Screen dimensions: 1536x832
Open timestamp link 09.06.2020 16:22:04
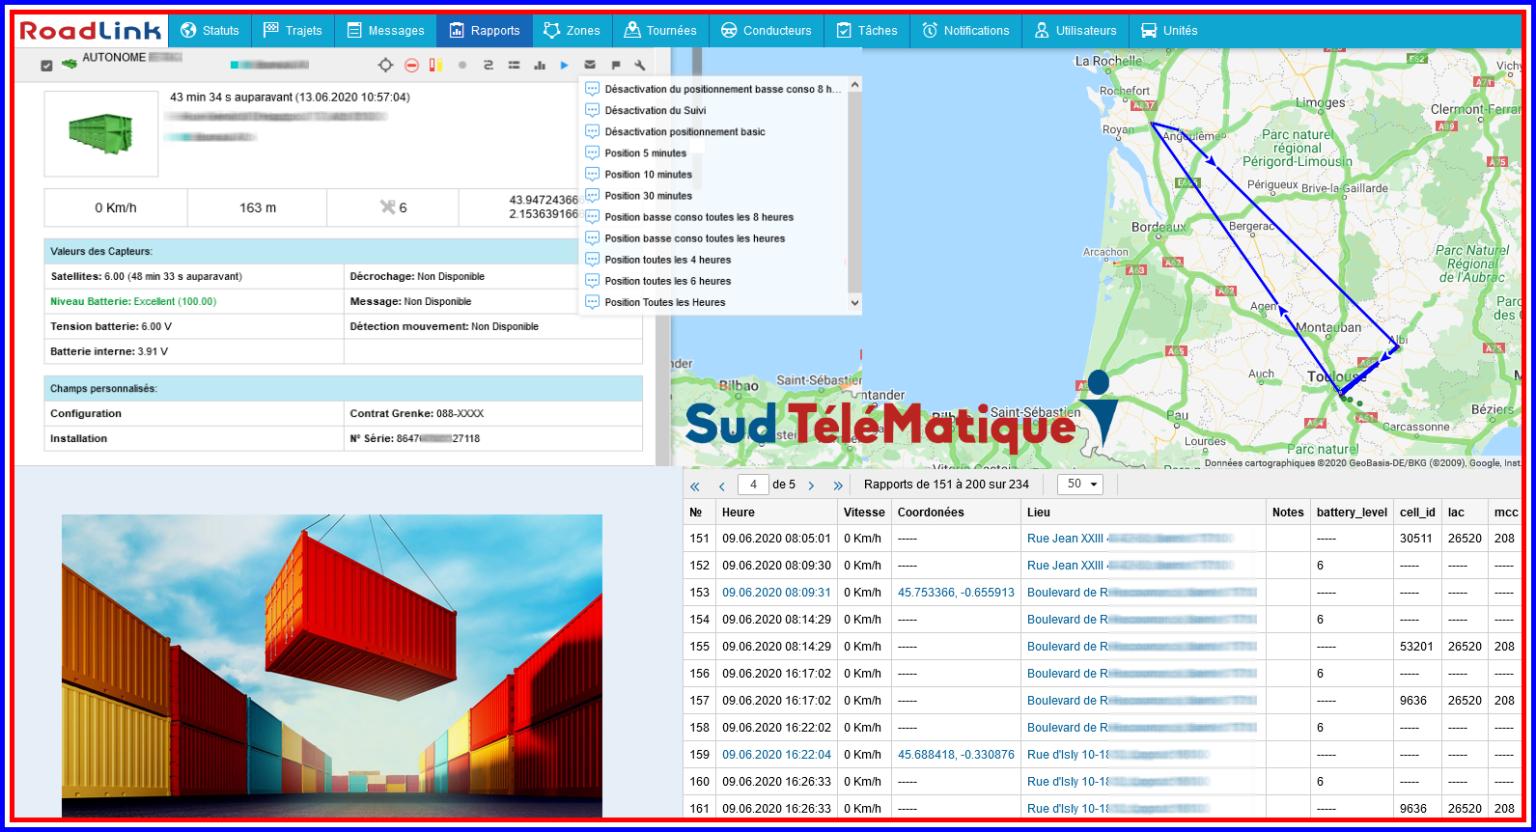[x=776, y=754]
